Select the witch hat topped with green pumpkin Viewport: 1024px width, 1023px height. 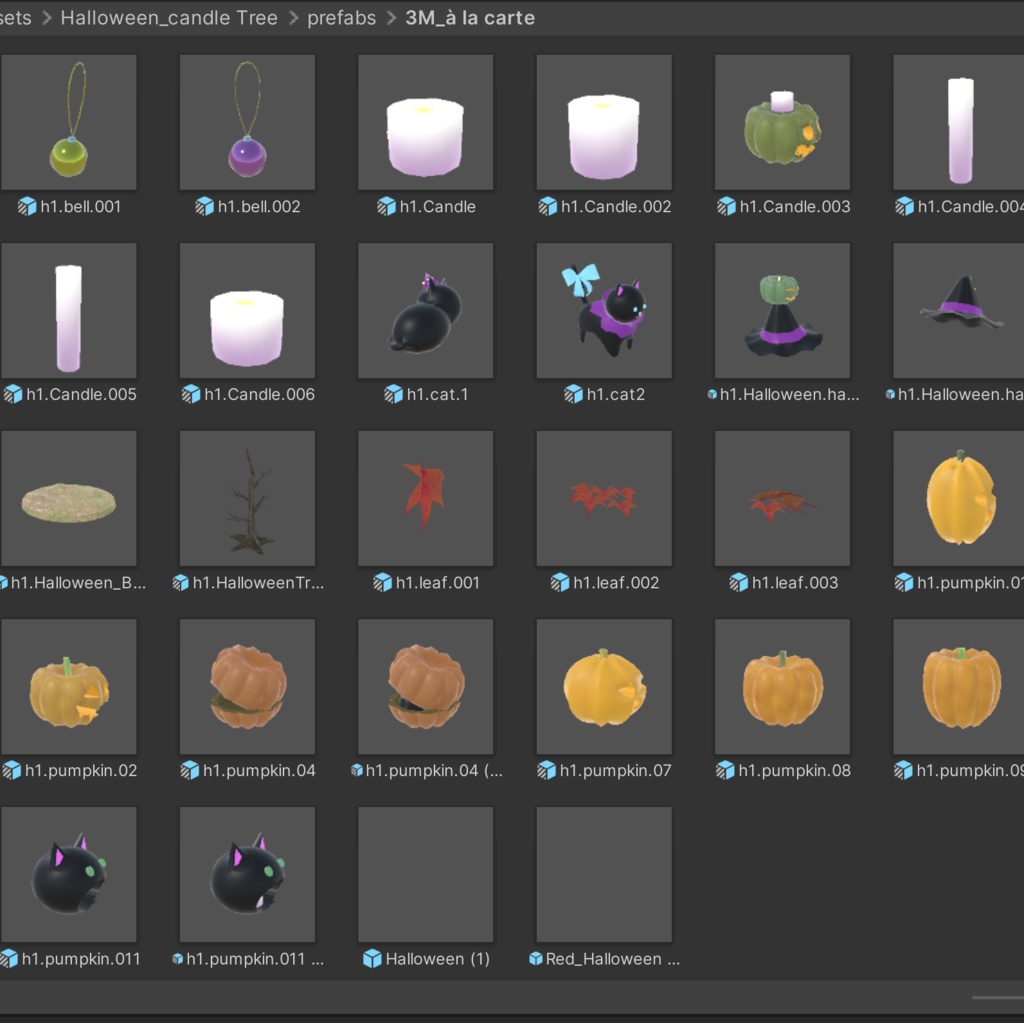coord(782,310)
